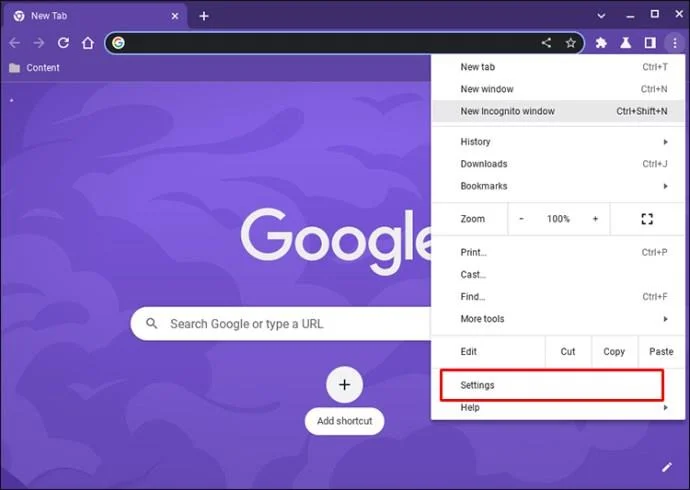Go to the Home page icon
Image resolution: width=690 pixels, height=490 pixels.
[88, 43]
